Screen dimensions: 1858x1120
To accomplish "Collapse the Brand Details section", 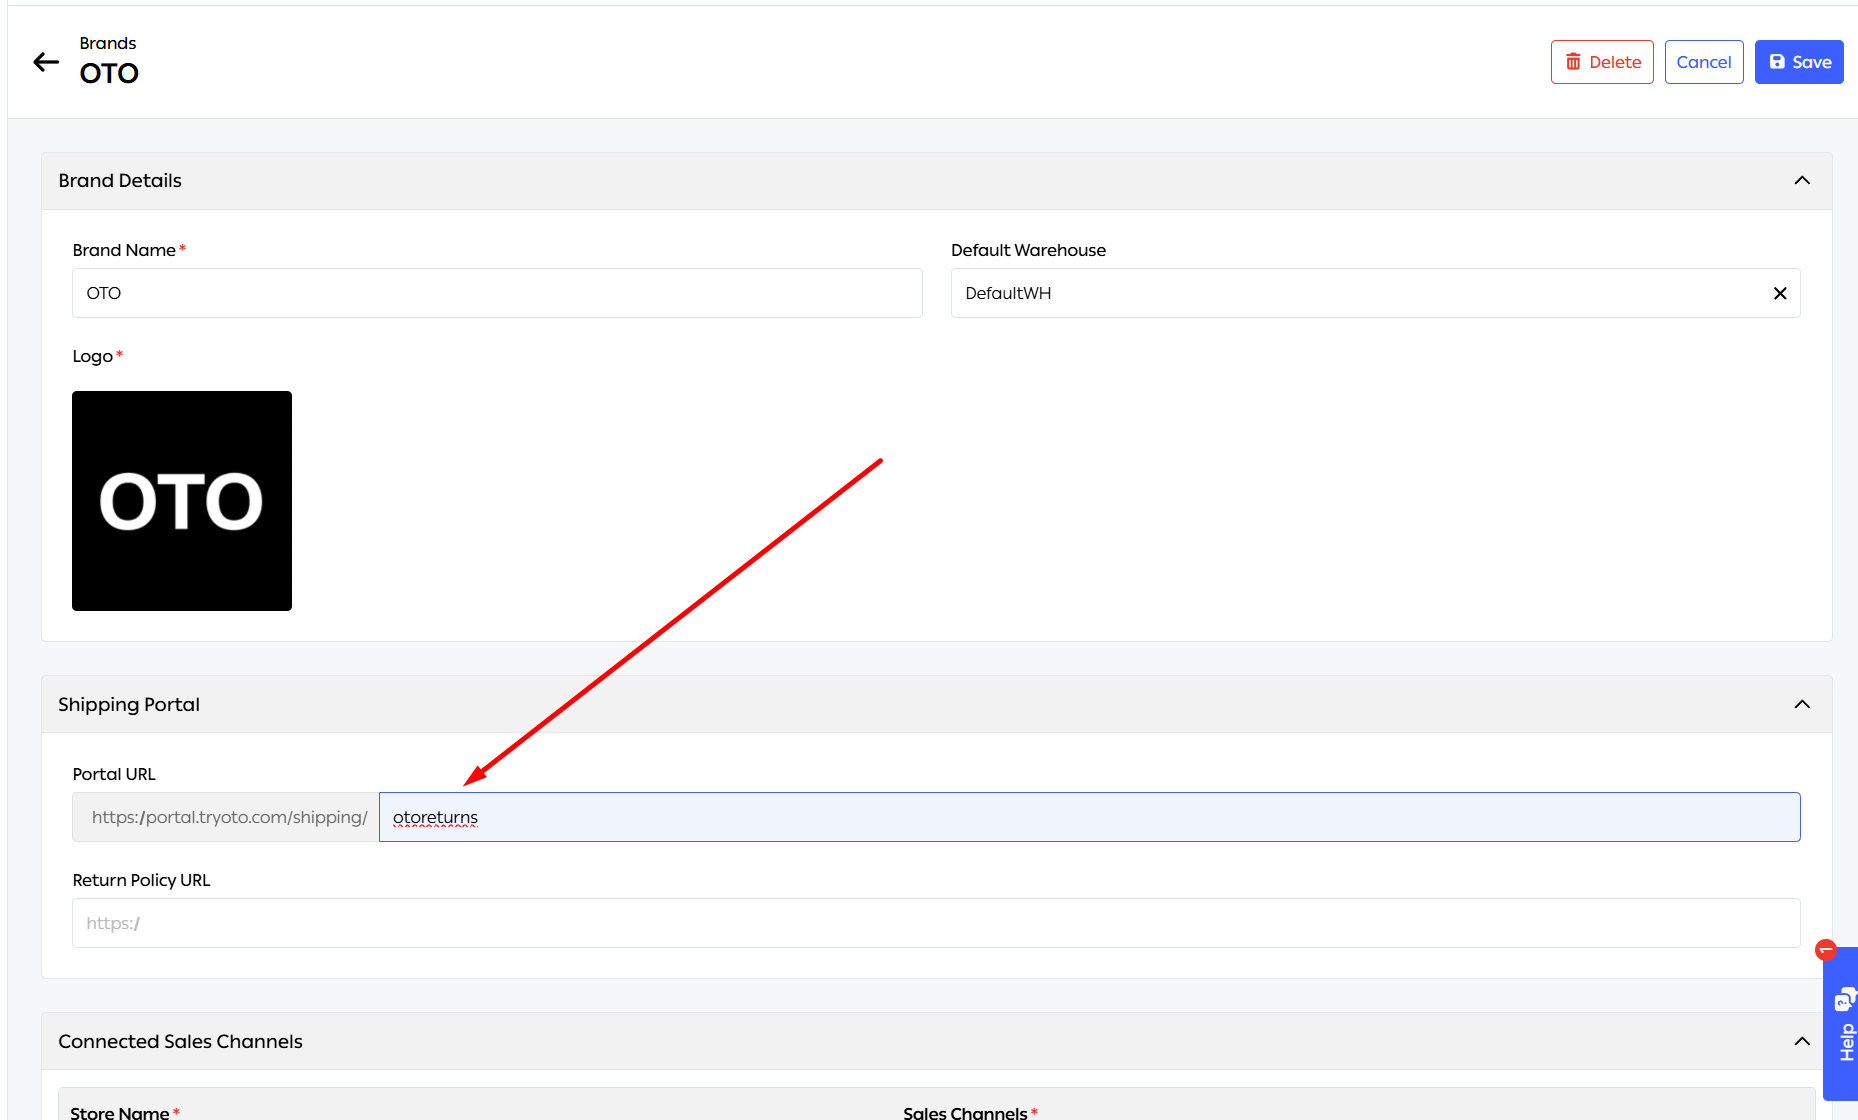I will (1802, 181).
